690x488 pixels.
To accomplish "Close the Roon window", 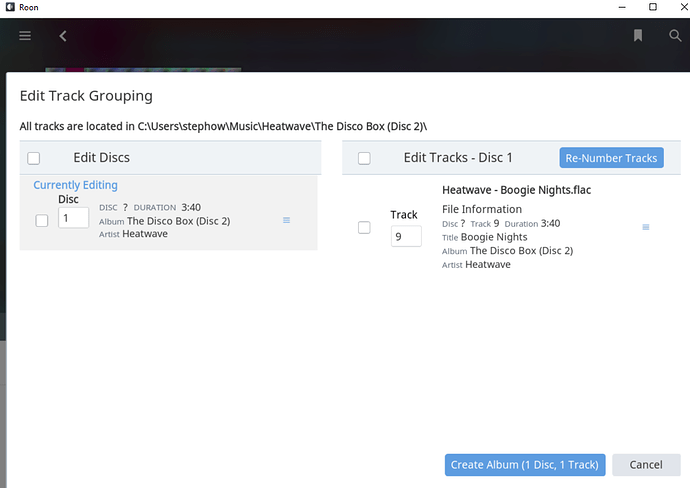I will click(x=684, y=7).
